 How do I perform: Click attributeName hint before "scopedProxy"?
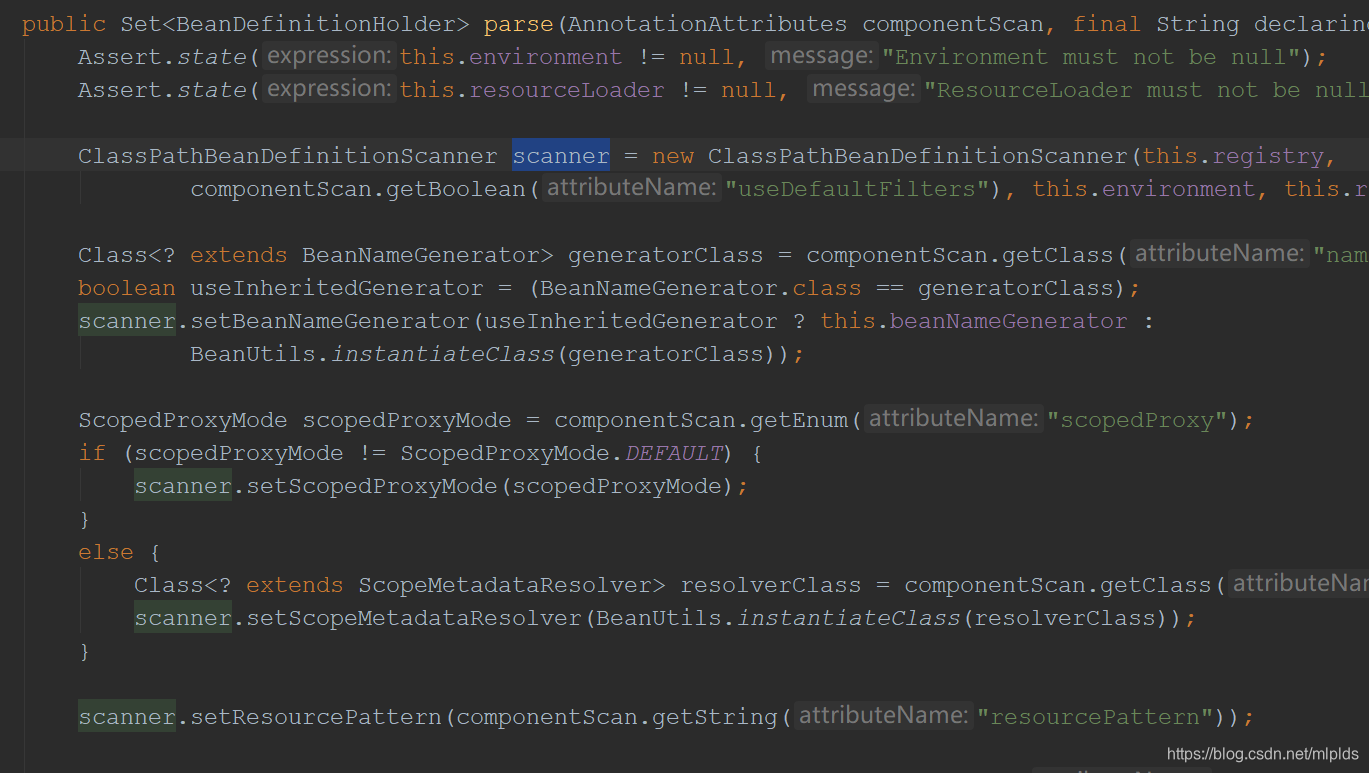[x=953, y=419]
